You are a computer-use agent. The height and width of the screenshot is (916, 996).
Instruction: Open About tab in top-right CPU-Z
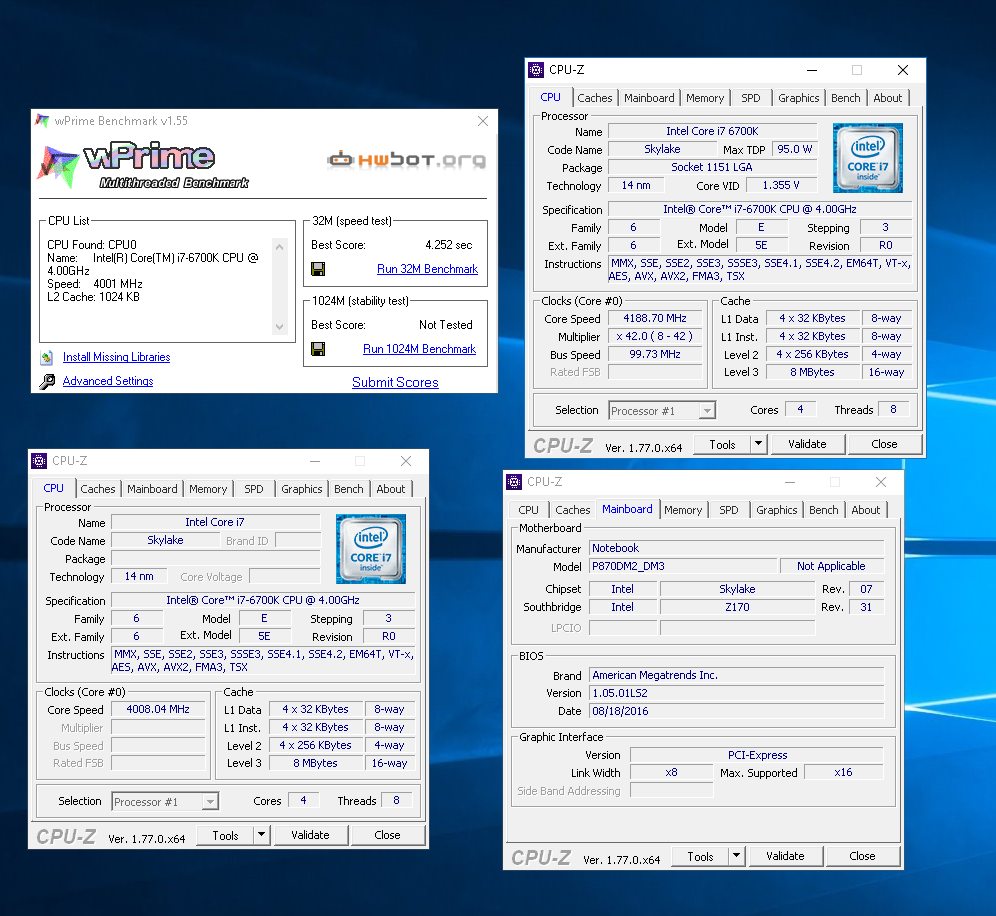(x=887, y=98)
